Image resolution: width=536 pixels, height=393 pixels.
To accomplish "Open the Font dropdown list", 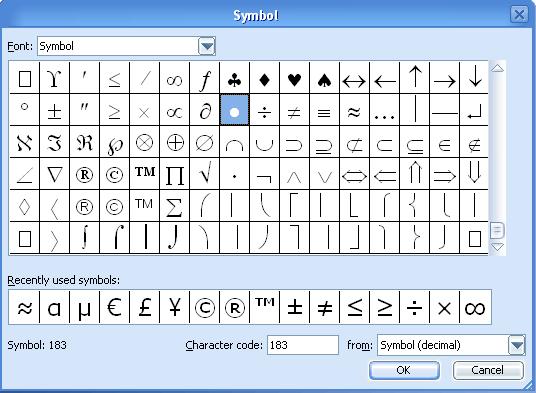I will 206,46.
